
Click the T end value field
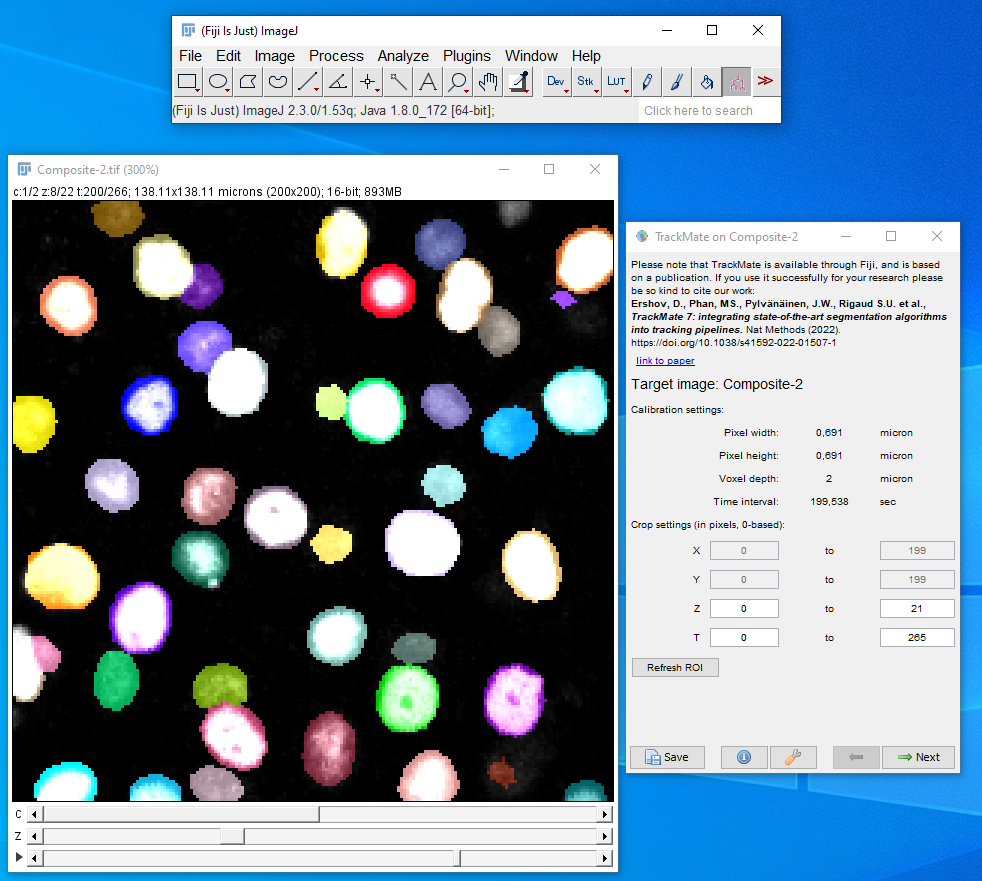coord(916,637)
